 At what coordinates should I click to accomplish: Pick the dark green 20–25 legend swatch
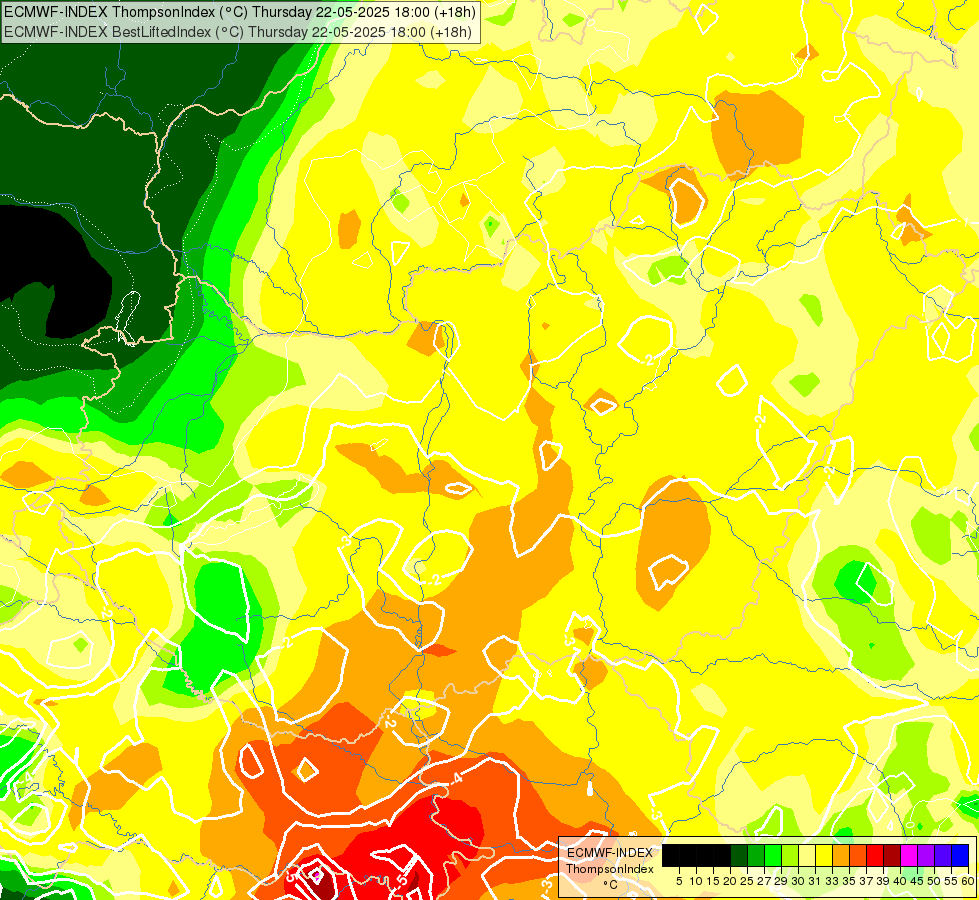739,856
